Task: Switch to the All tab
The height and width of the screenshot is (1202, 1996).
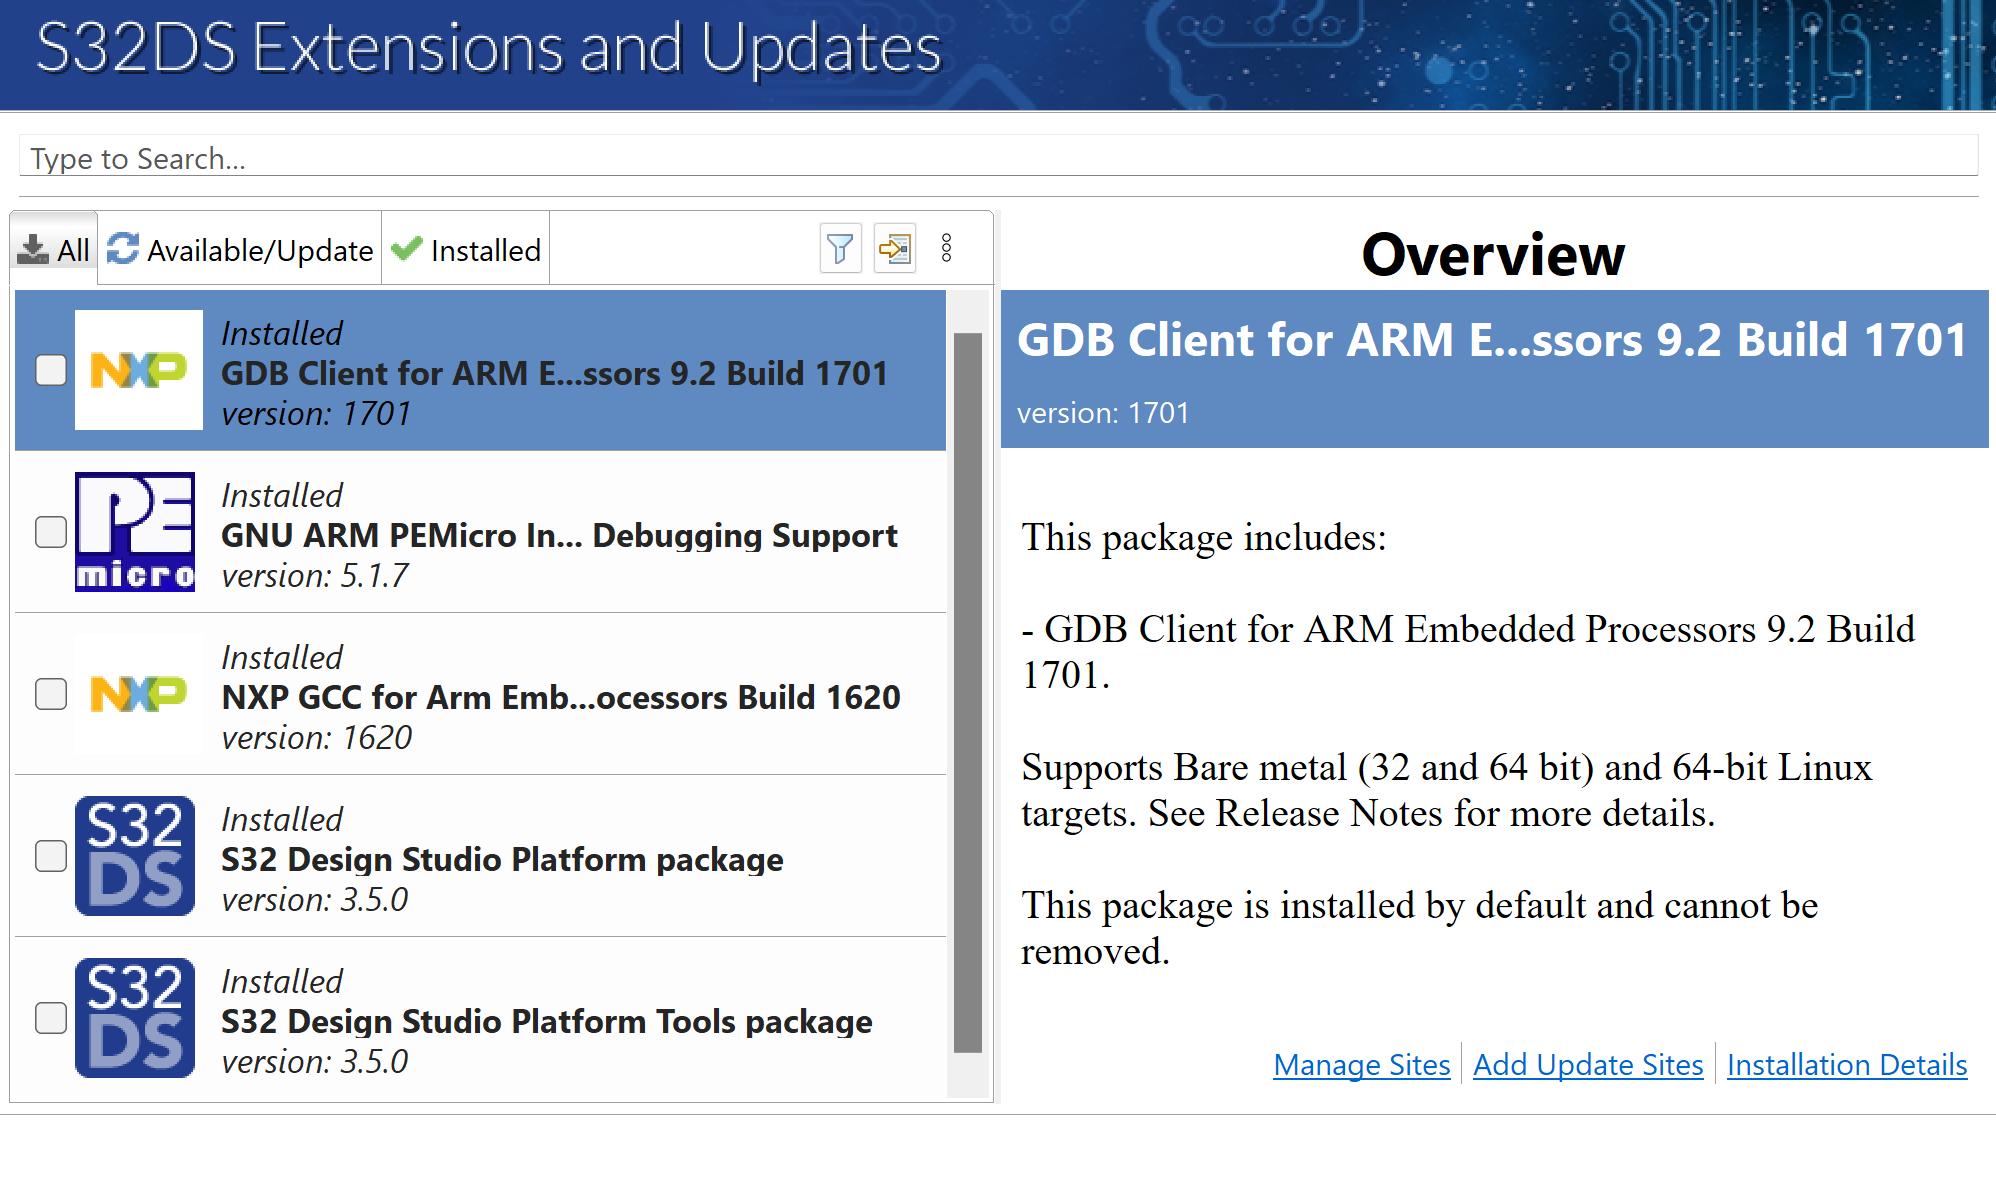Action: (55, 250)
